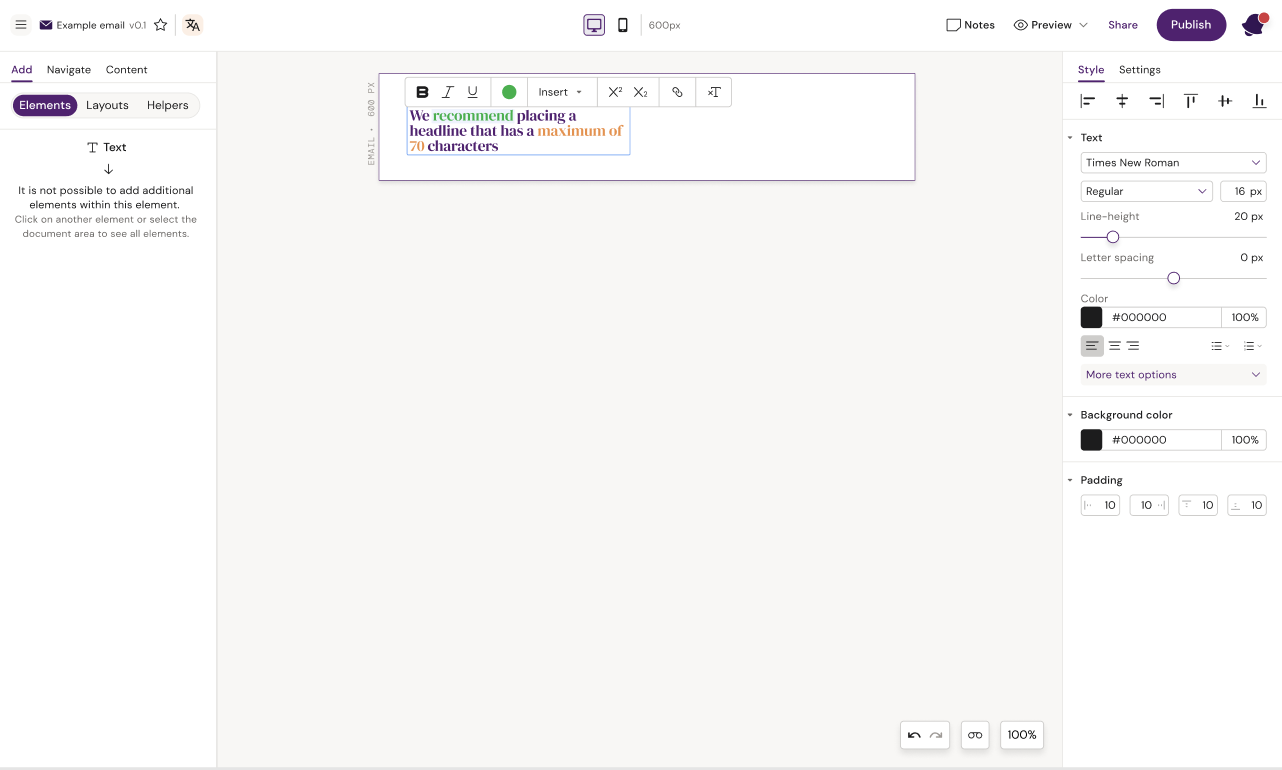Viewport: 1282px width, 770px height.
Task: Collapse the Padding section
Action: point(1069,480)
